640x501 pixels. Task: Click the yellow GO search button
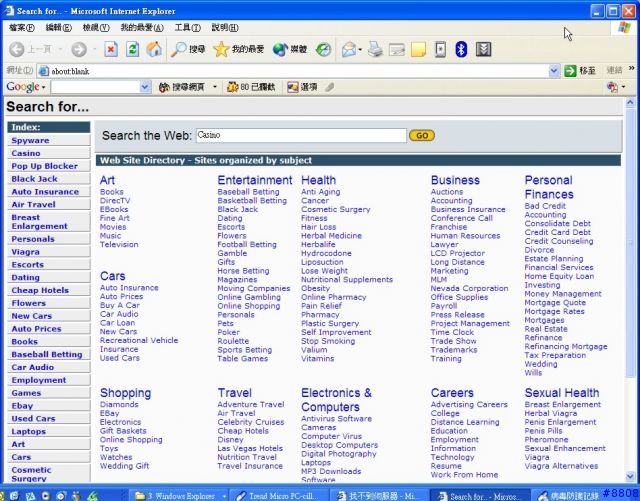pos(422,136)
